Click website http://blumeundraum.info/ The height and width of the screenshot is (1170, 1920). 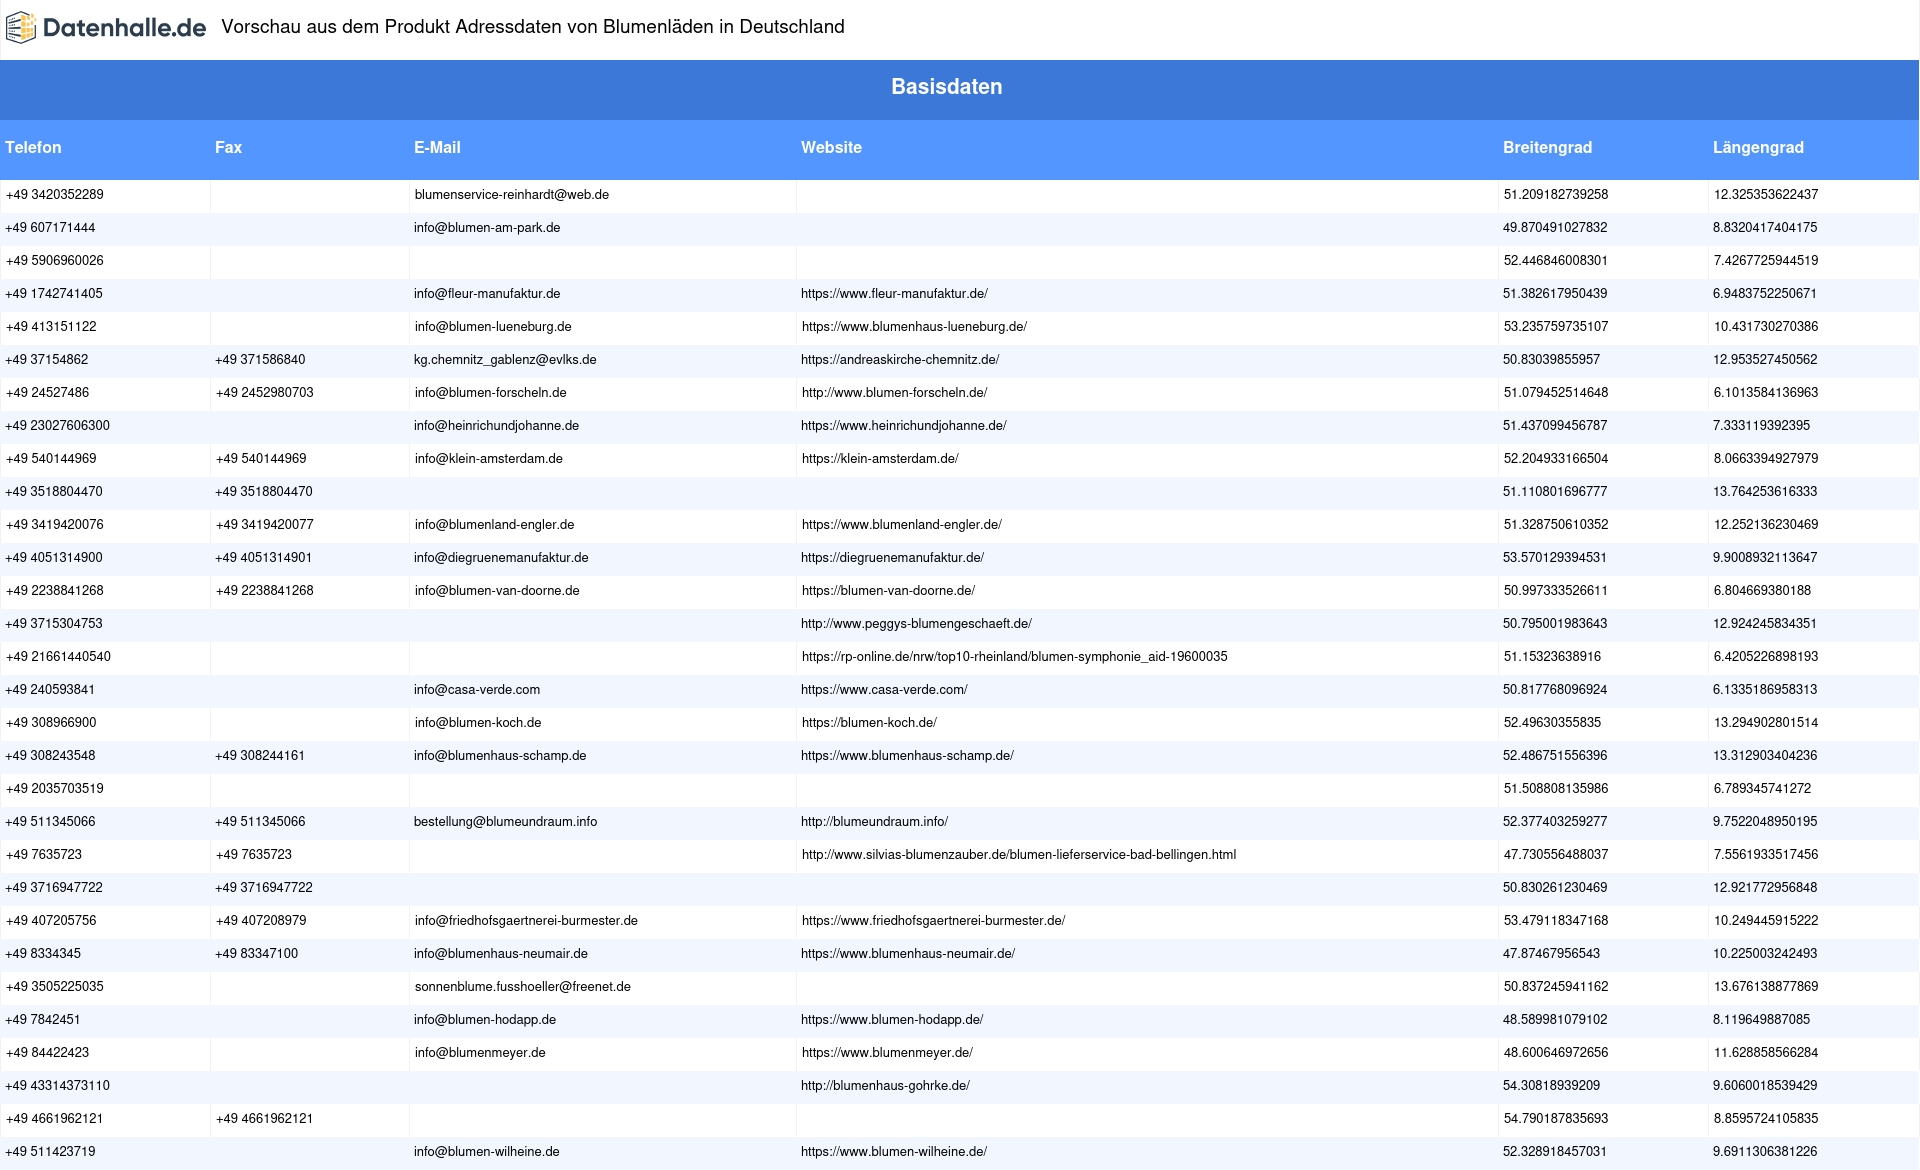coord(874,822)
